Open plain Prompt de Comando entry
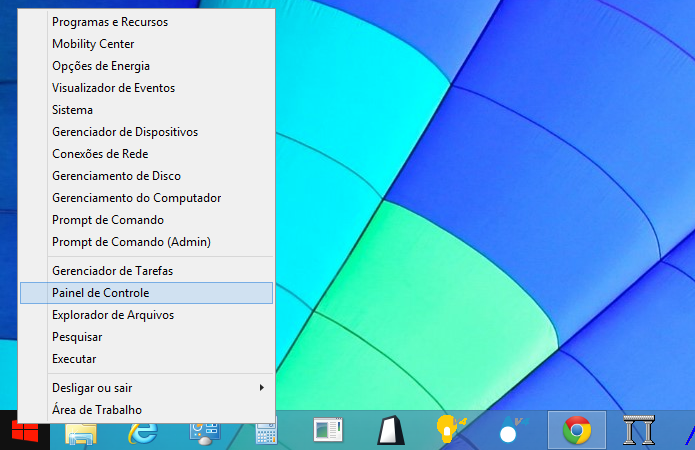This screenshot has height=450, width=695. pos(146,220)
